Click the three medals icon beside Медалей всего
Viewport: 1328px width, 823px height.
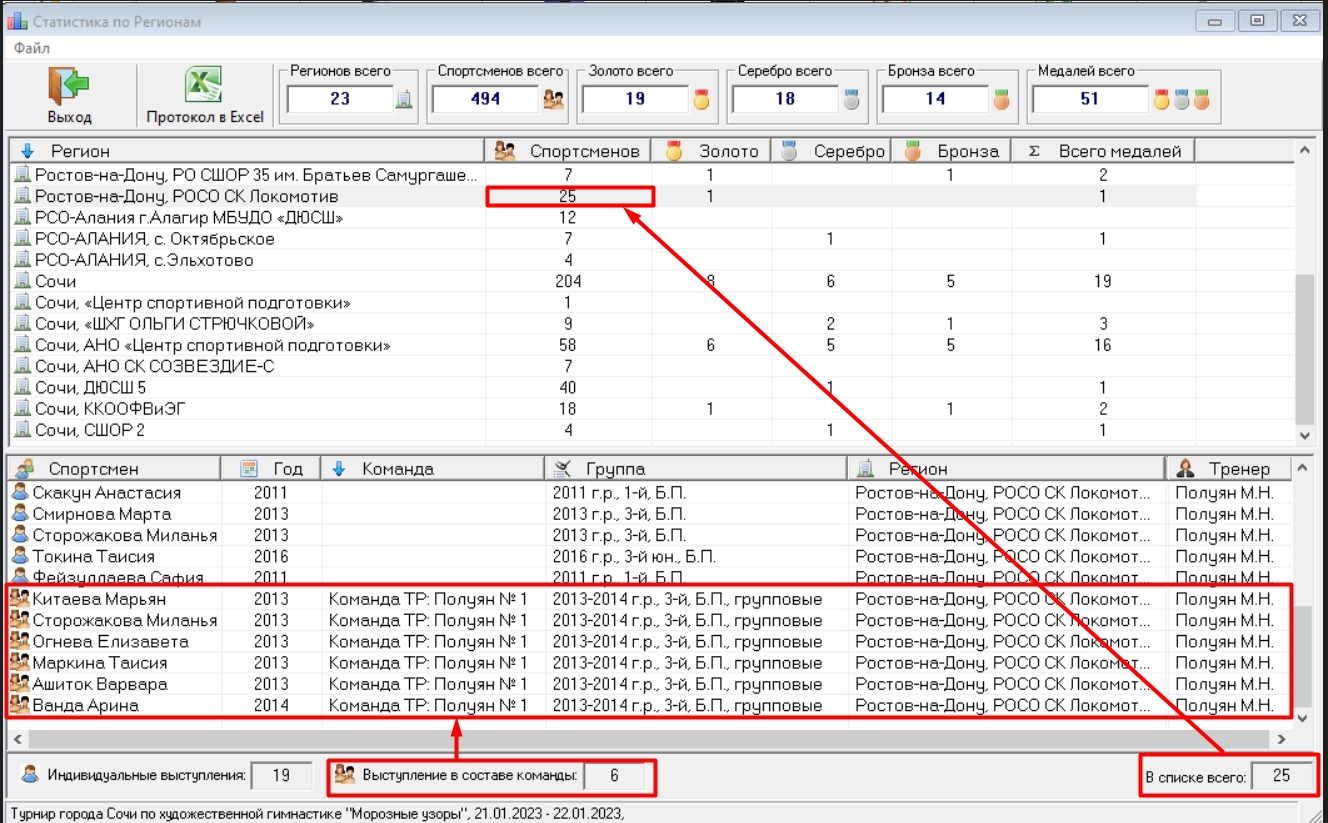1181,99
